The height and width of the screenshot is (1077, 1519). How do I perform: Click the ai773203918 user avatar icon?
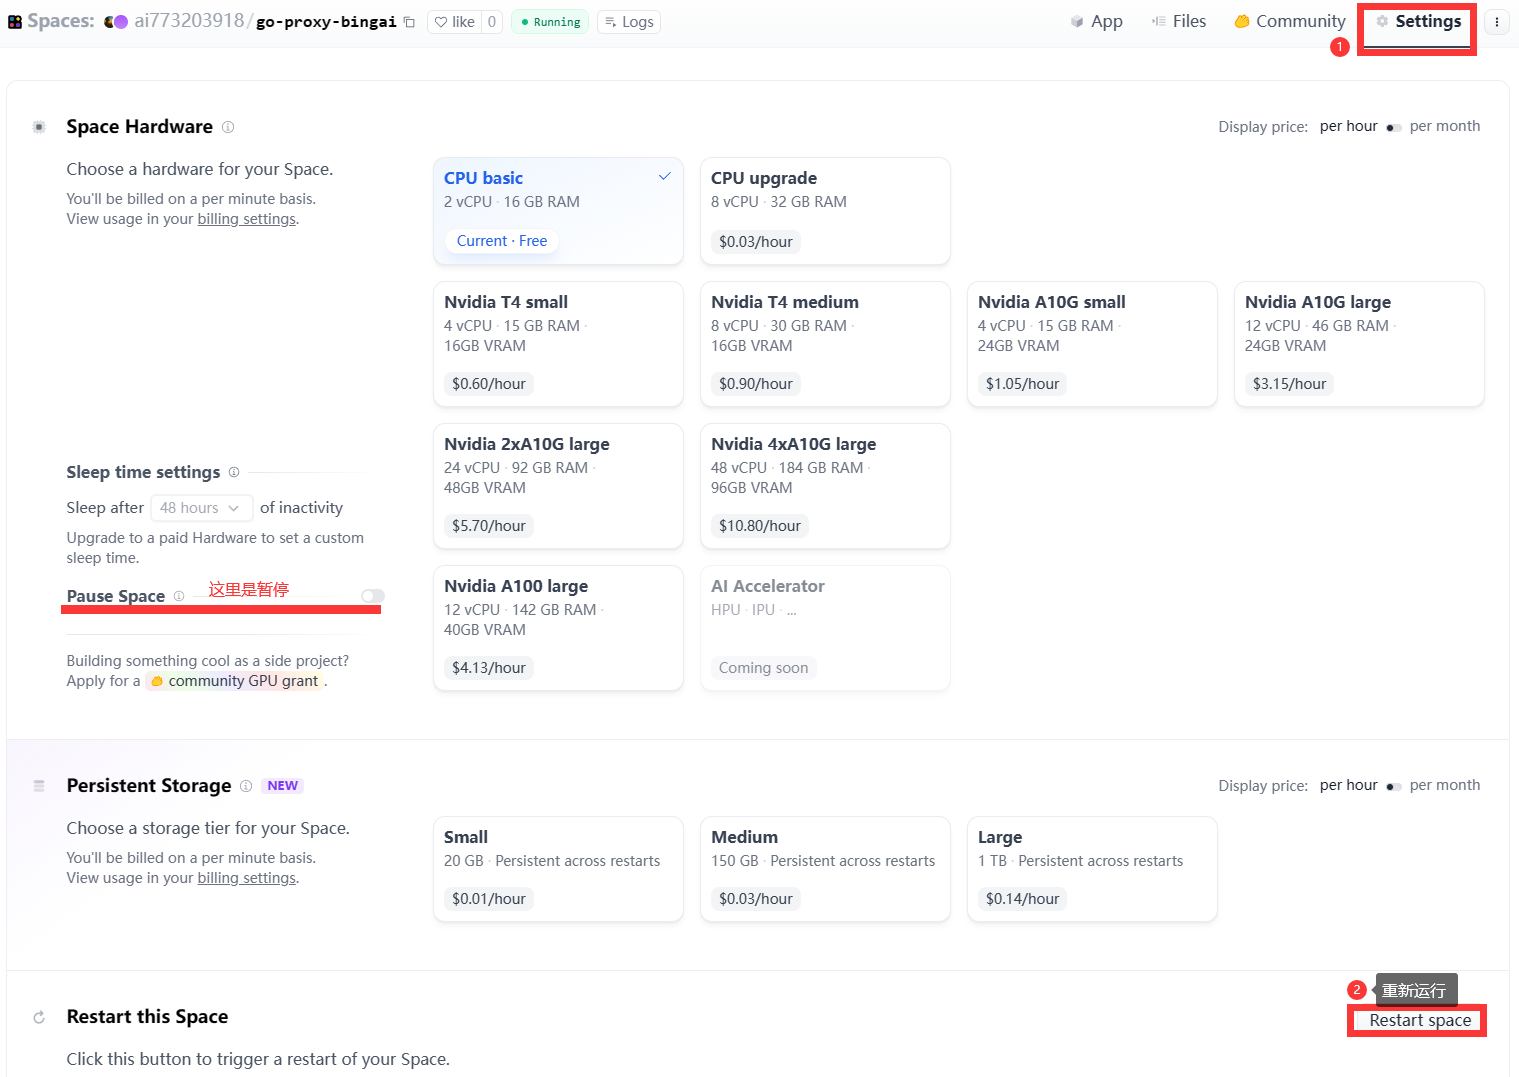click(116, 22)
